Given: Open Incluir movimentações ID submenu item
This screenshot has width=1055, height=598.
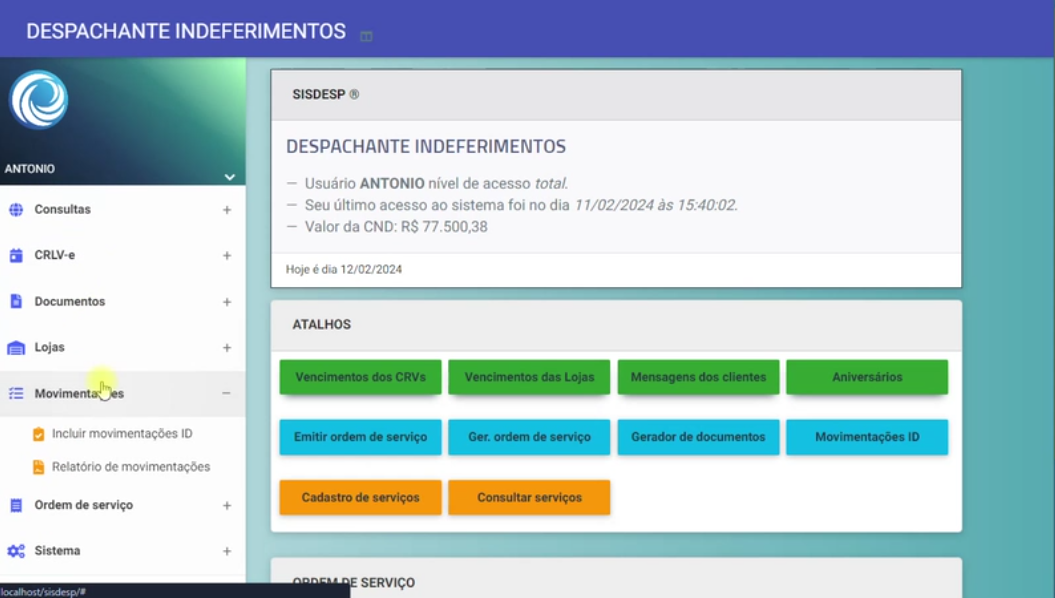Looking at the screenshot, I should point(122,434).
